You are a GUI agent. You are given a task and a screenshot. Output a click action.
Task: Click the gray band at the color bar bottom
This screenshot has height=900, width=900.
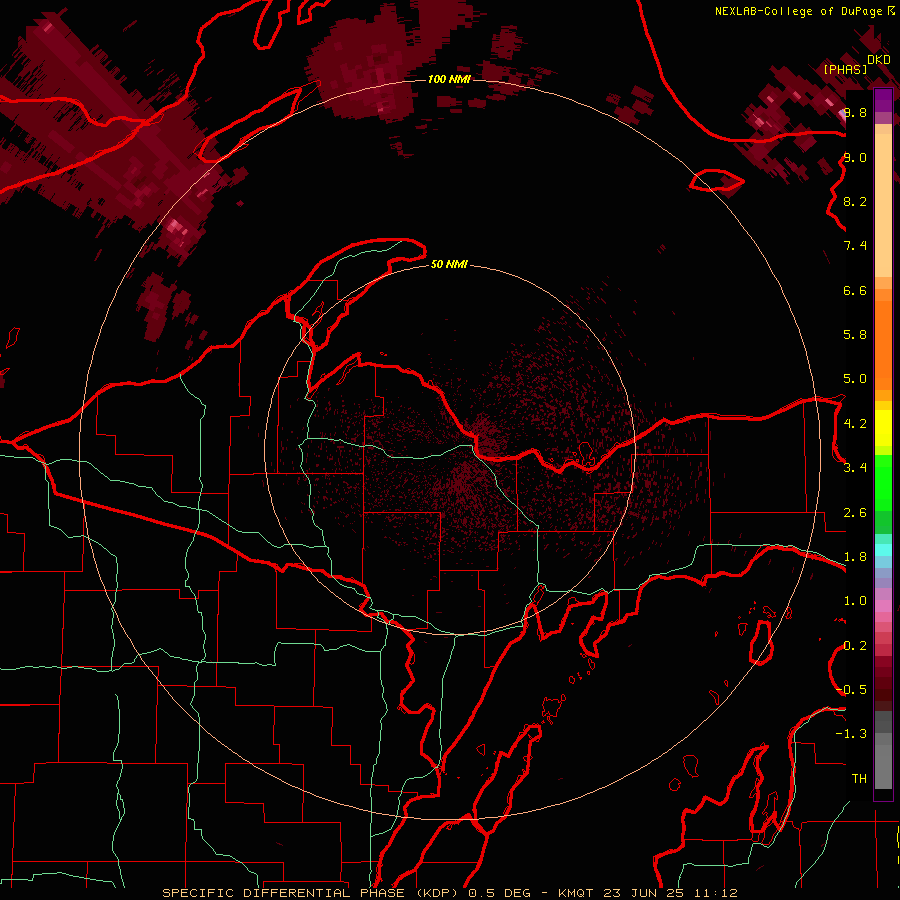tap(883, 752)
